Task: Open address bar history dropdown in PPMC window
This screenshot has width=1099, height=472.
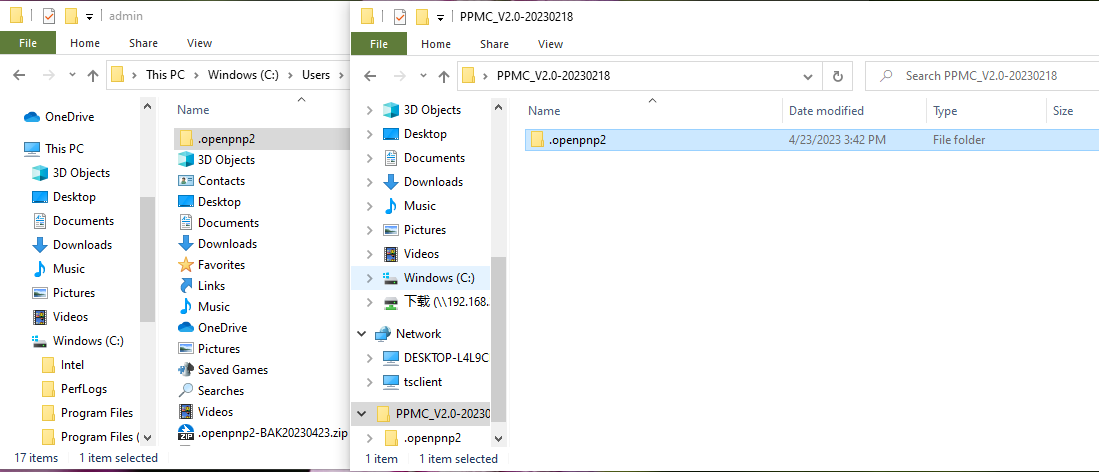Action: click(x=808, y=76)
